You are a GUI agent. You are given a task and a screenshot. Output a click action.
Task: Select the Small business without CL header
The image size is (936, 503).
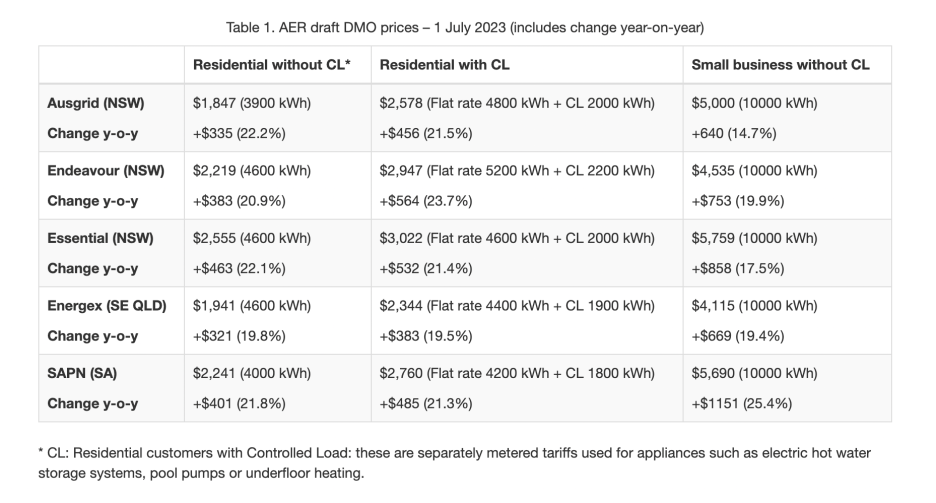click(780, 65)
